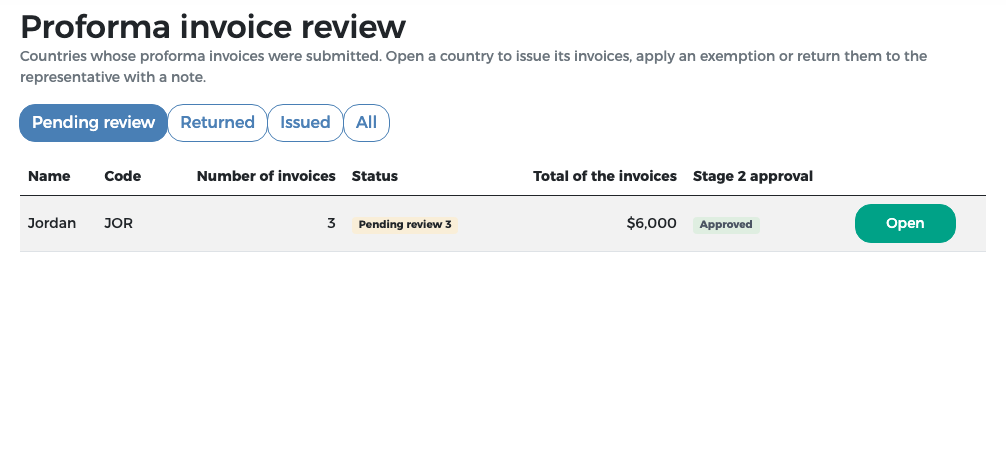Screen dimensions: 1006x452
Task: Click the Approved stage 2 badge
Action: click(726, 224)
